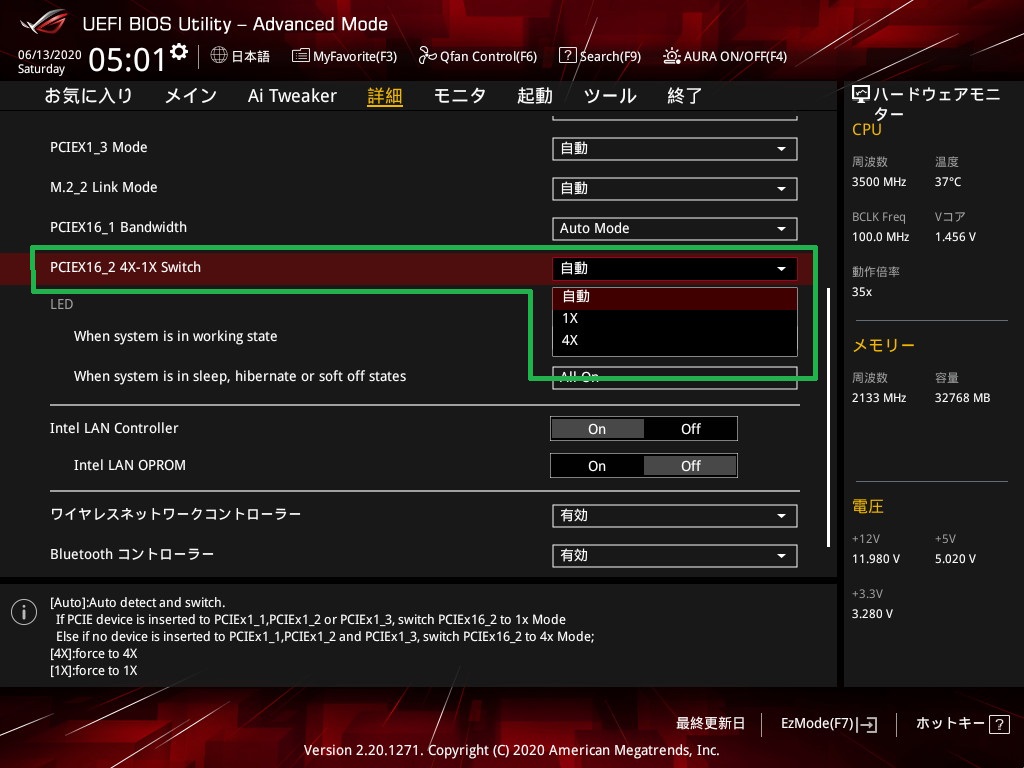The width and height of the screenshot is (1024, 768).
Task: Click 最終更新日 button
Action: (x=711, y=724)
